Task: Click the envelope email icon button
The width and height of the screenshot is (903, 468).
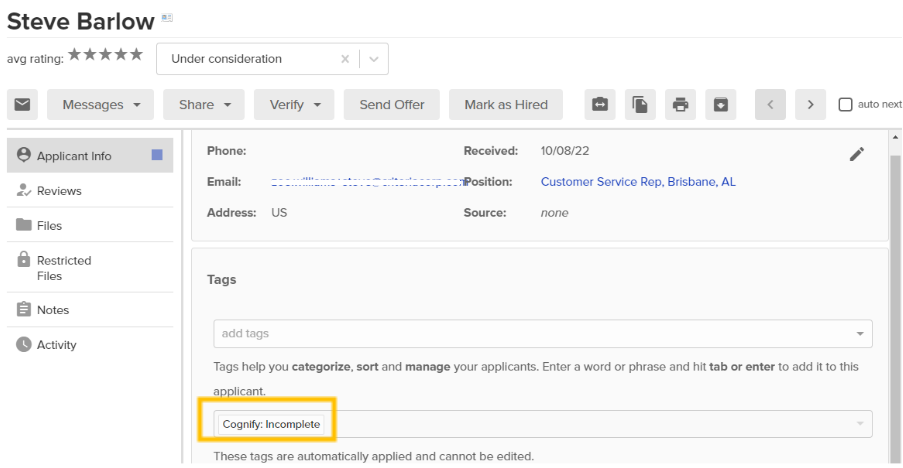Action: (x=22, y=105)
